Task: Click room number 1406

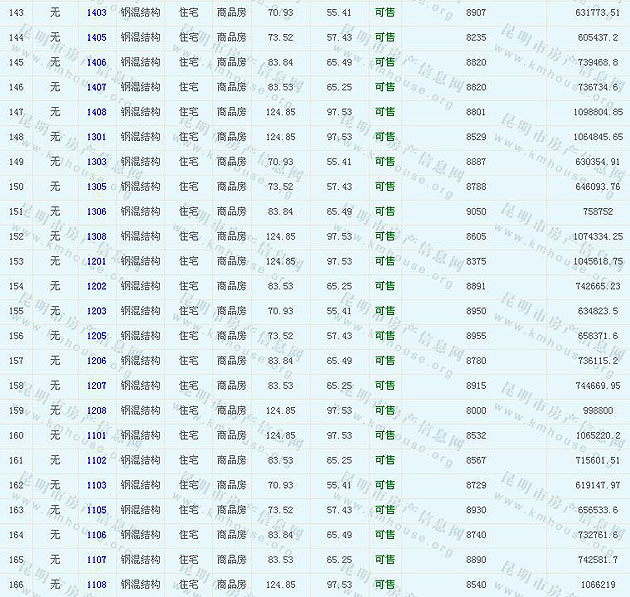Action: point(97,62)
